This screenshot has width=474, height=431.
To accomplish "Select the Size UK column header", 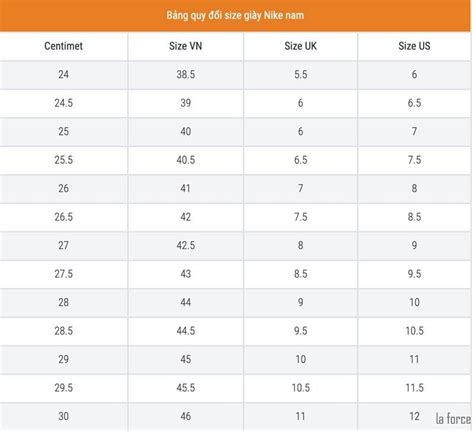I will point(301,46).
